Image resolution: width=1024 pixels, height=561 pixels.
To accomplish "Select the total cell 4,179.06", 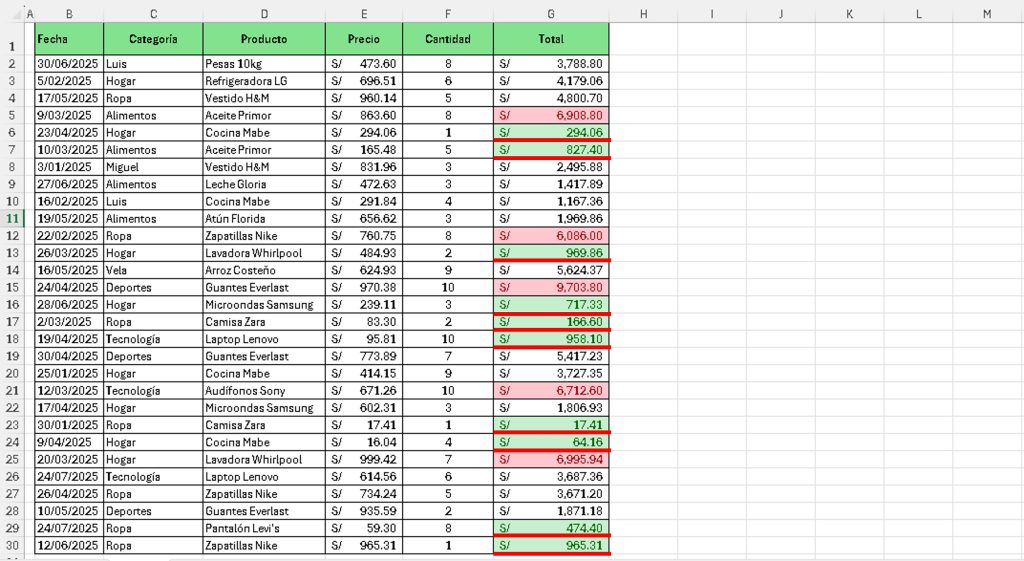I will pos(551,81).
